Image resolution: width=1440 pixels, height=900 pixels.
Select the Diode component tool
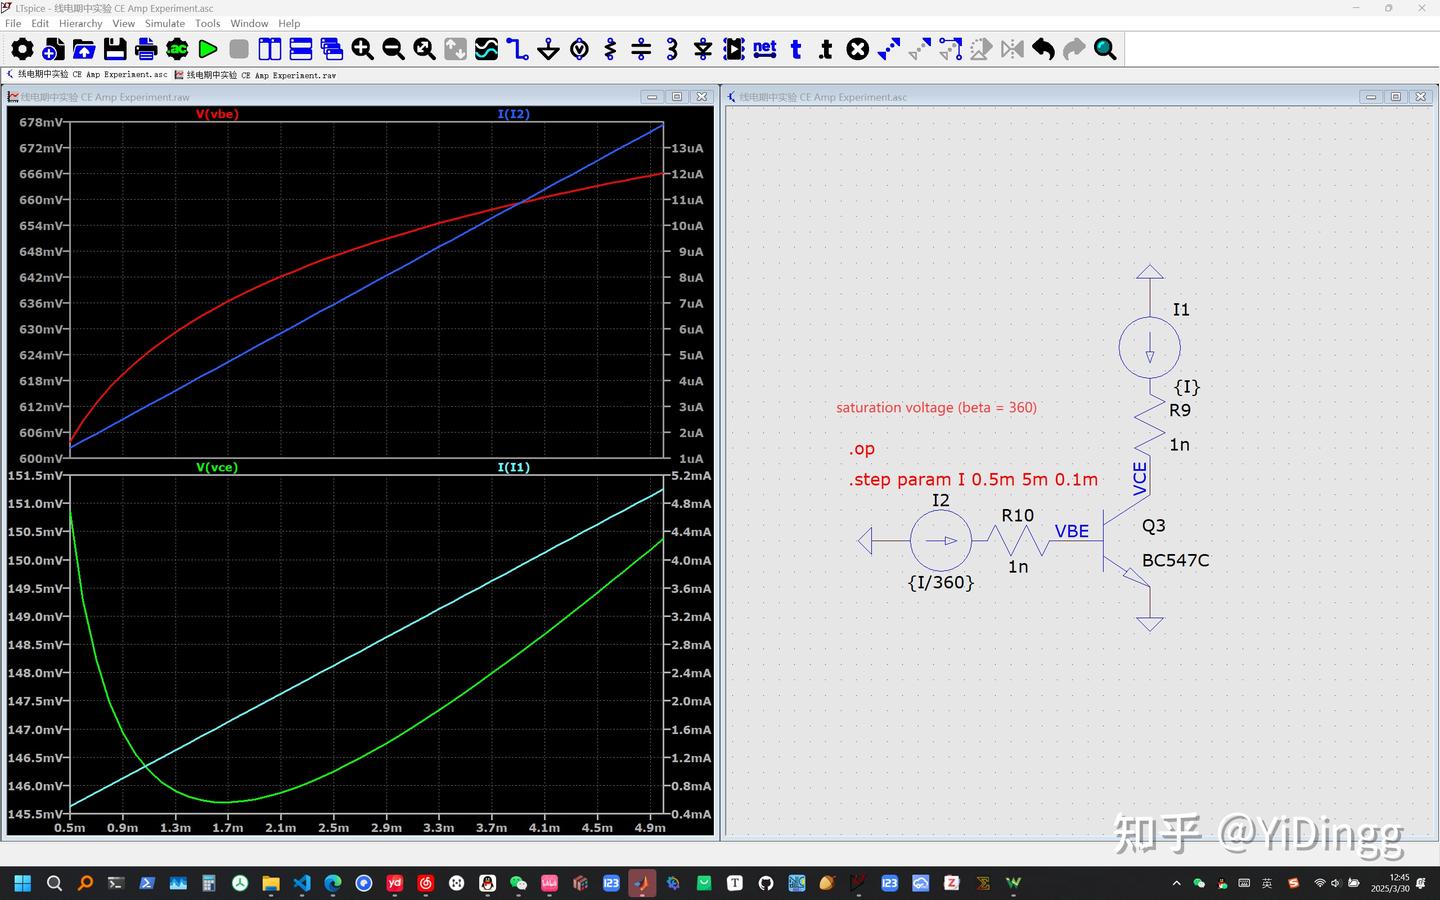click(703, 49)
